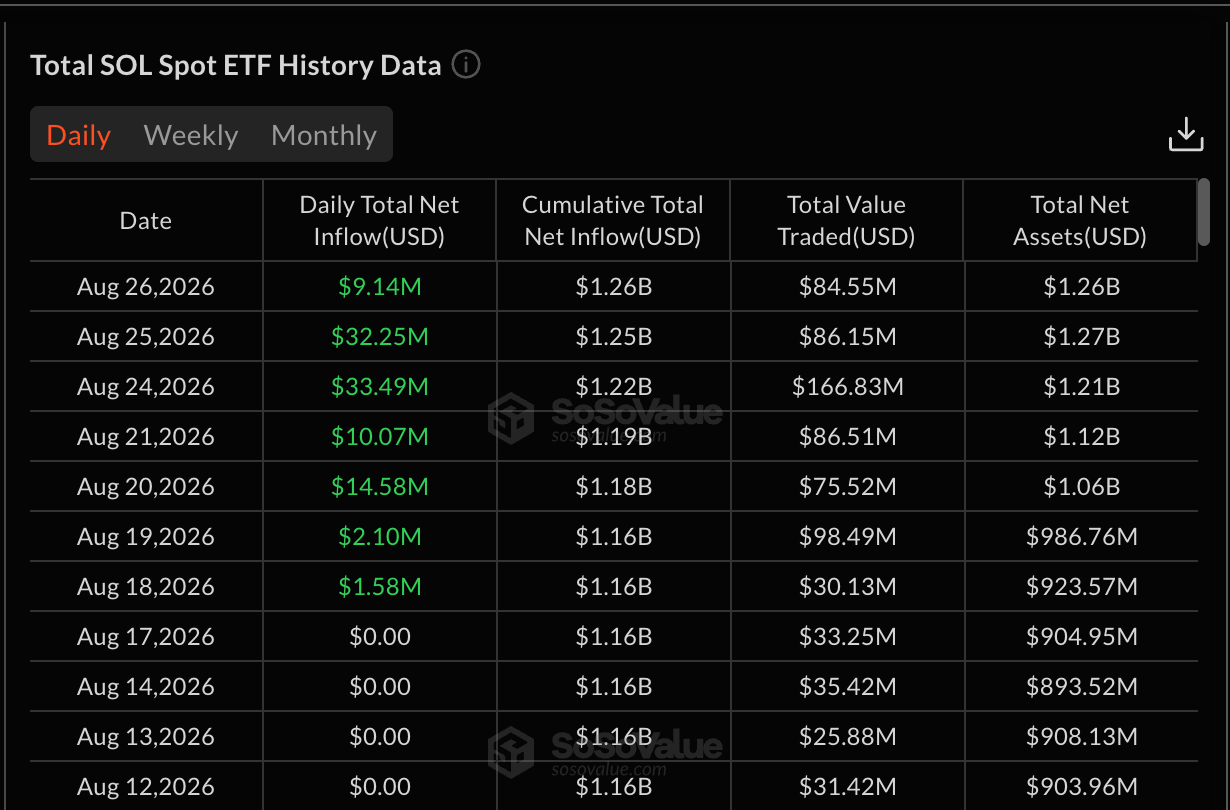Click the Aug 20,2026 date cell

pyautogui.click(x=146, y=487)
